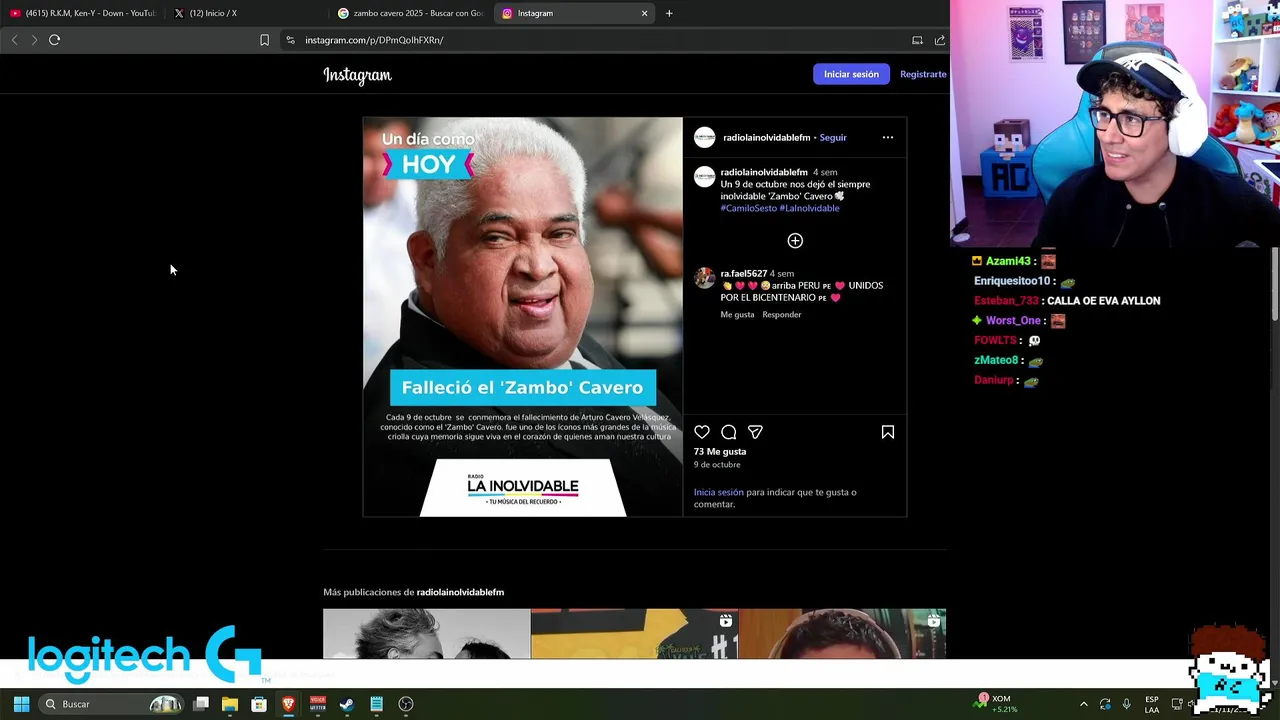Open ra.fael5627 username link
Viewport: 1280px width, 720px height.
pyautogui.click(x=744, y=273)
